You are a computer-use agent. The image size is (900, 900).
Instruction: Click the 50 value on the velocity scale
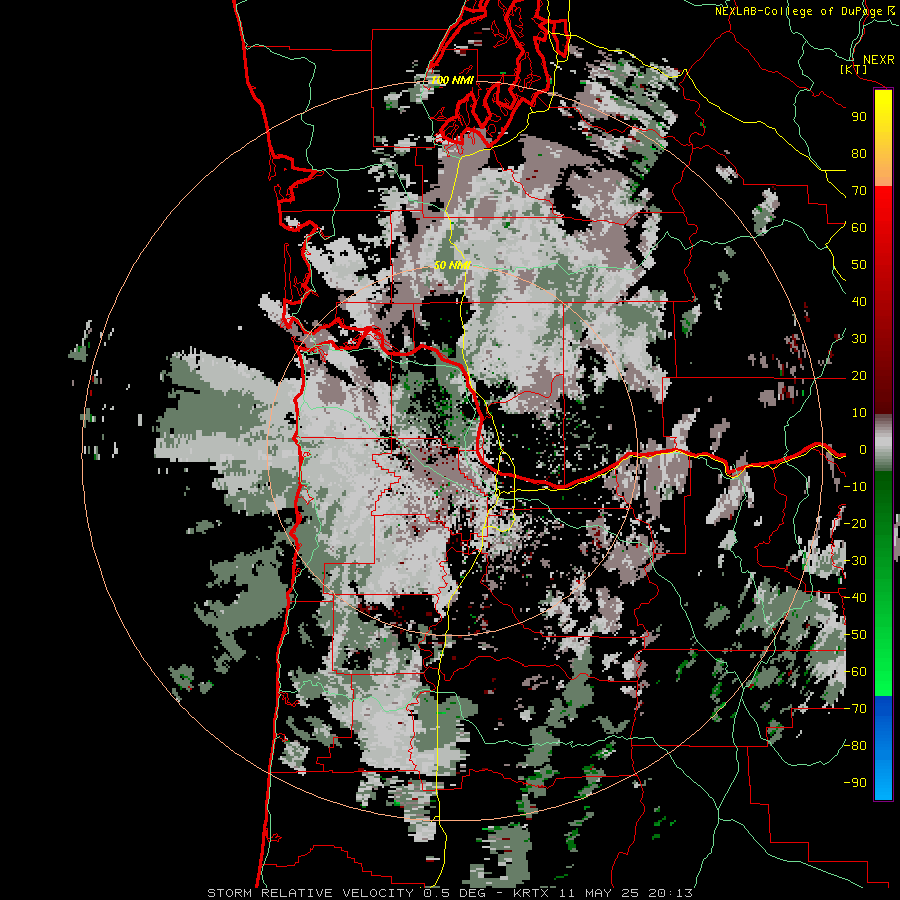(859, 265)
